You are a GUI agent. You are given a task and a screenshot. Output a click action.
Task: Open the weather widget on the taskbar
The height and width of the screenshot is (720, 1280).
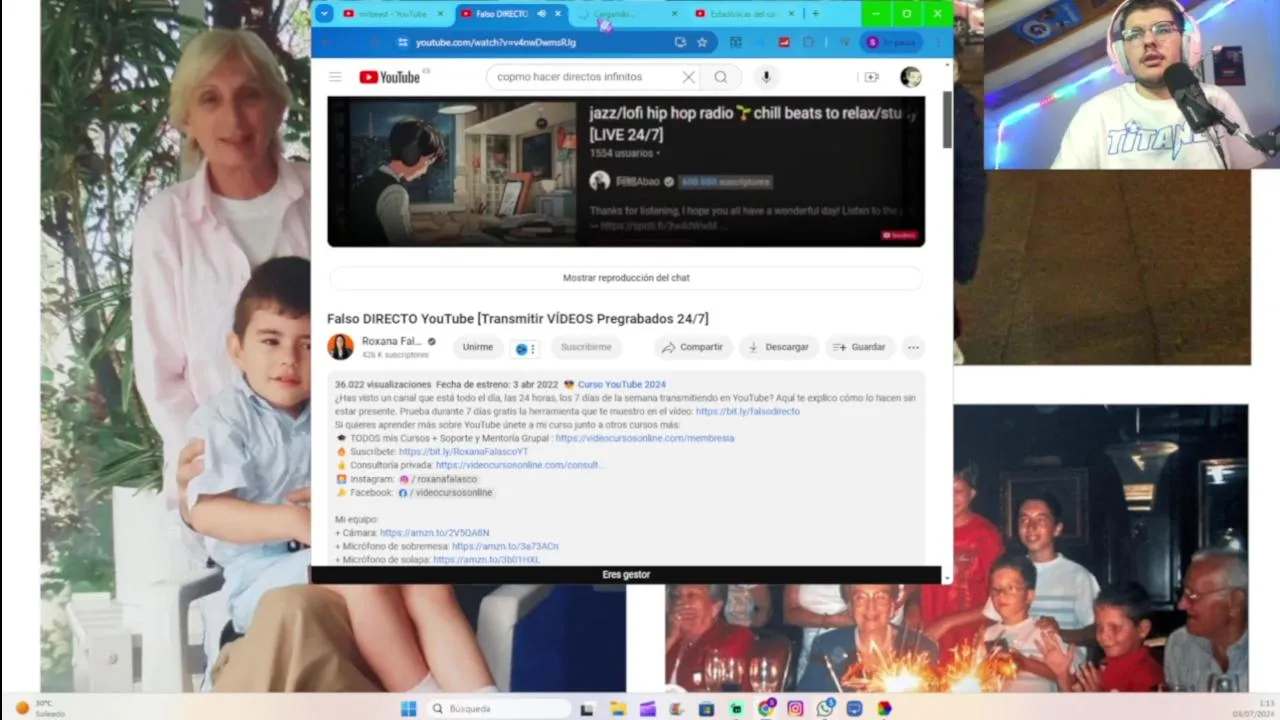40,708
